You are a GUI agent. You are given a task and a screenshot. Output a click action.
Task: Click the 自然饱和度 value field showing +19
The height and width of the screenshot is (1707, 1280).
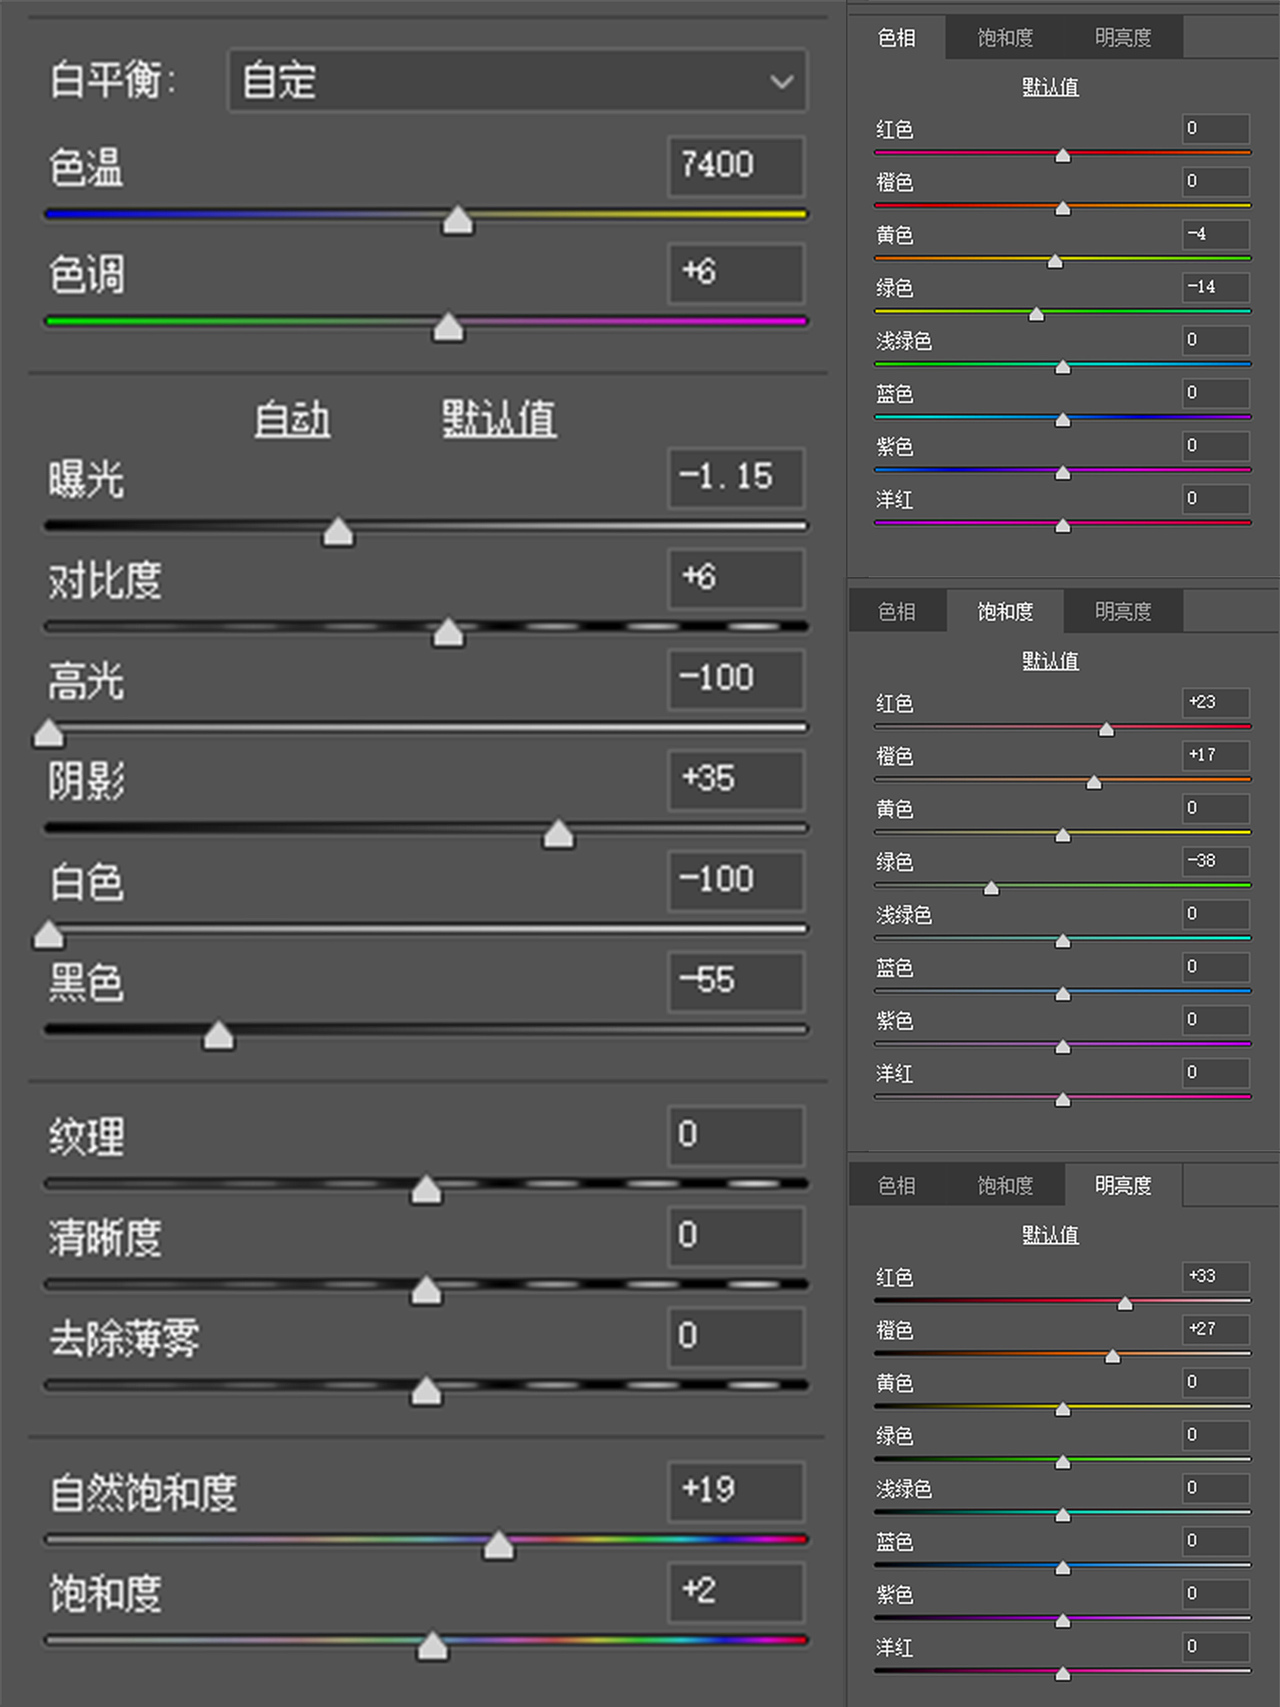pyautogui.click(x=736, y=1492)
